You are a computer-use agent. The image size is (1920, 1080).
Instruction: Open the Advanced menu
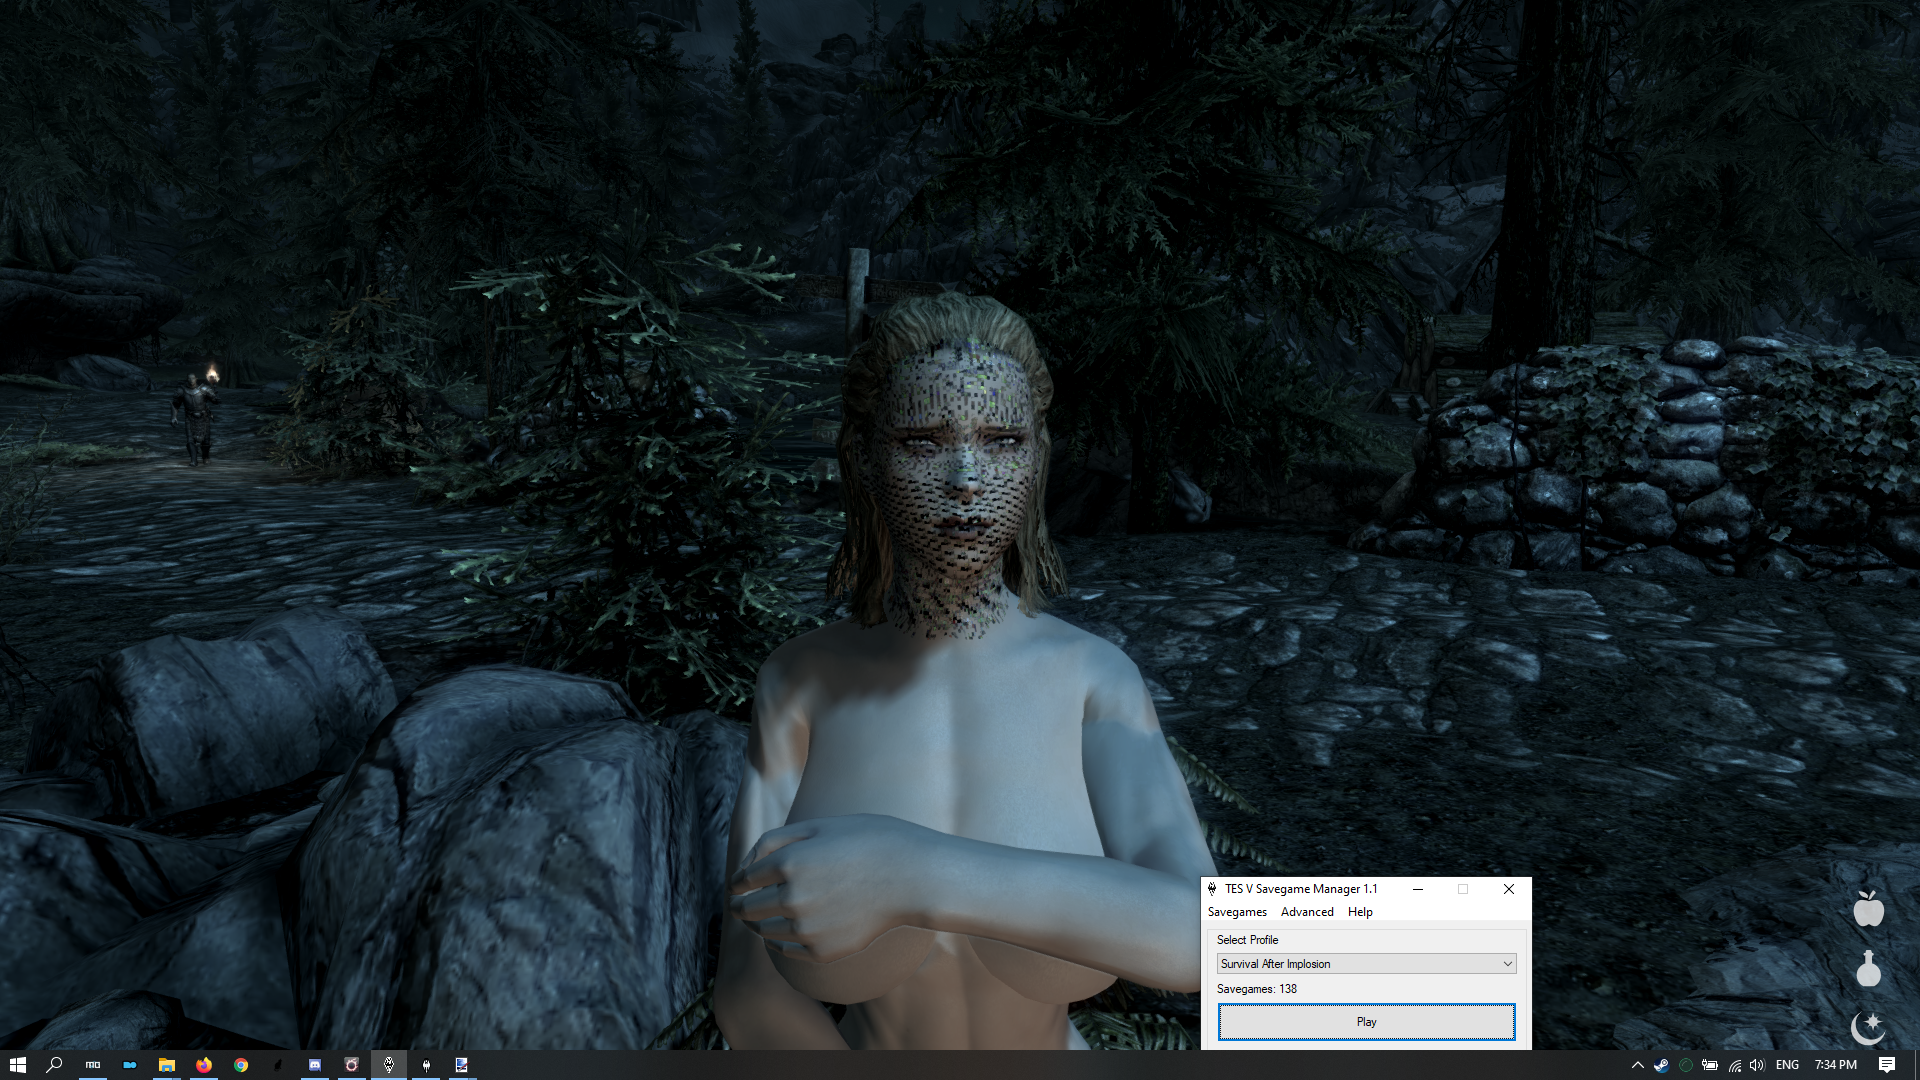point(1307,912)
